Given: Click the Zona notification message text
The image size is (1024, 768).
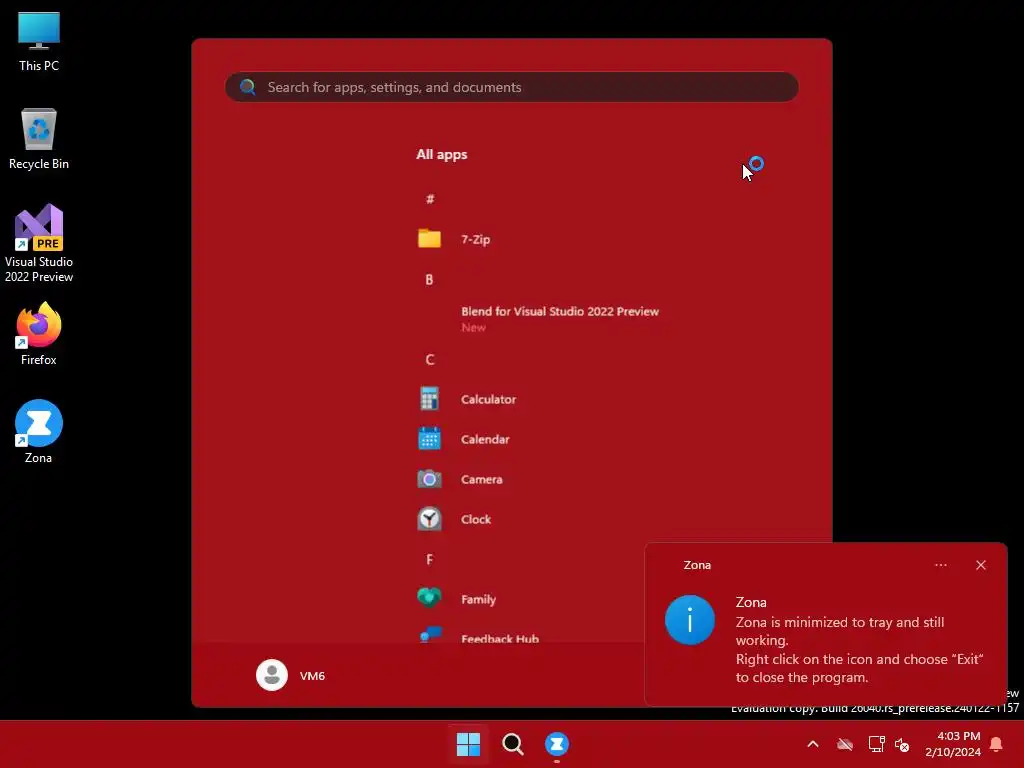Looking at the screenshot, I should coord(859,650).
